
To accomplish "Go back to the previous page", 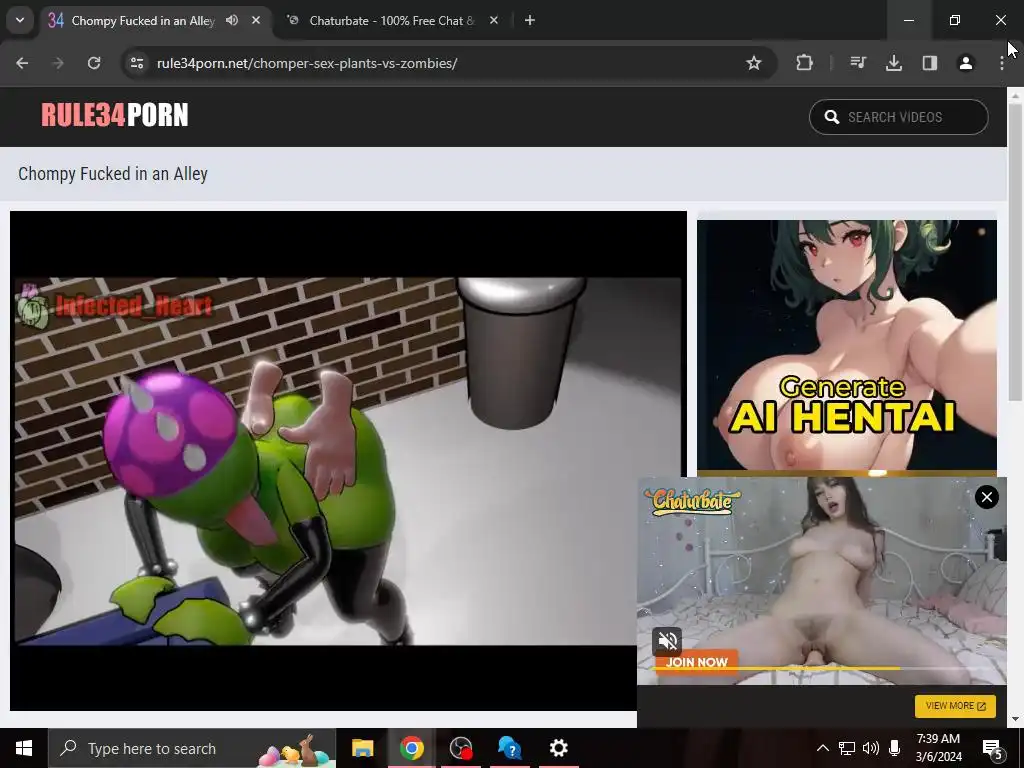I will pyautogui.click(x=22, y=63).
